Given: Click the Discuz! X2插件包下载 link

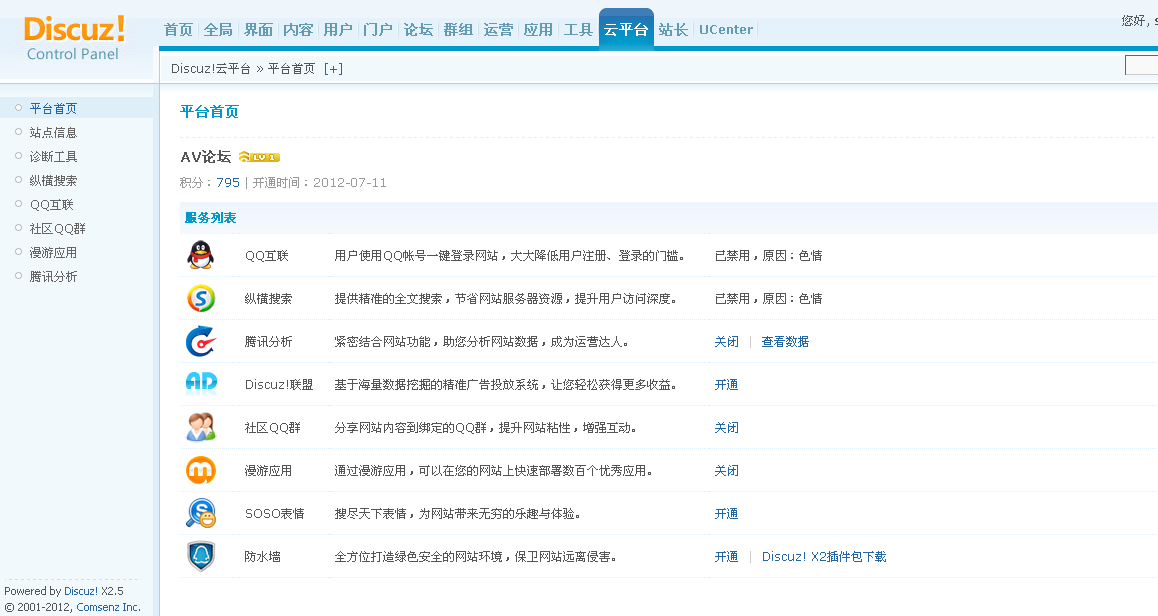Looking at the screenshot, I should pyautogui.click(x=824, y=556).
